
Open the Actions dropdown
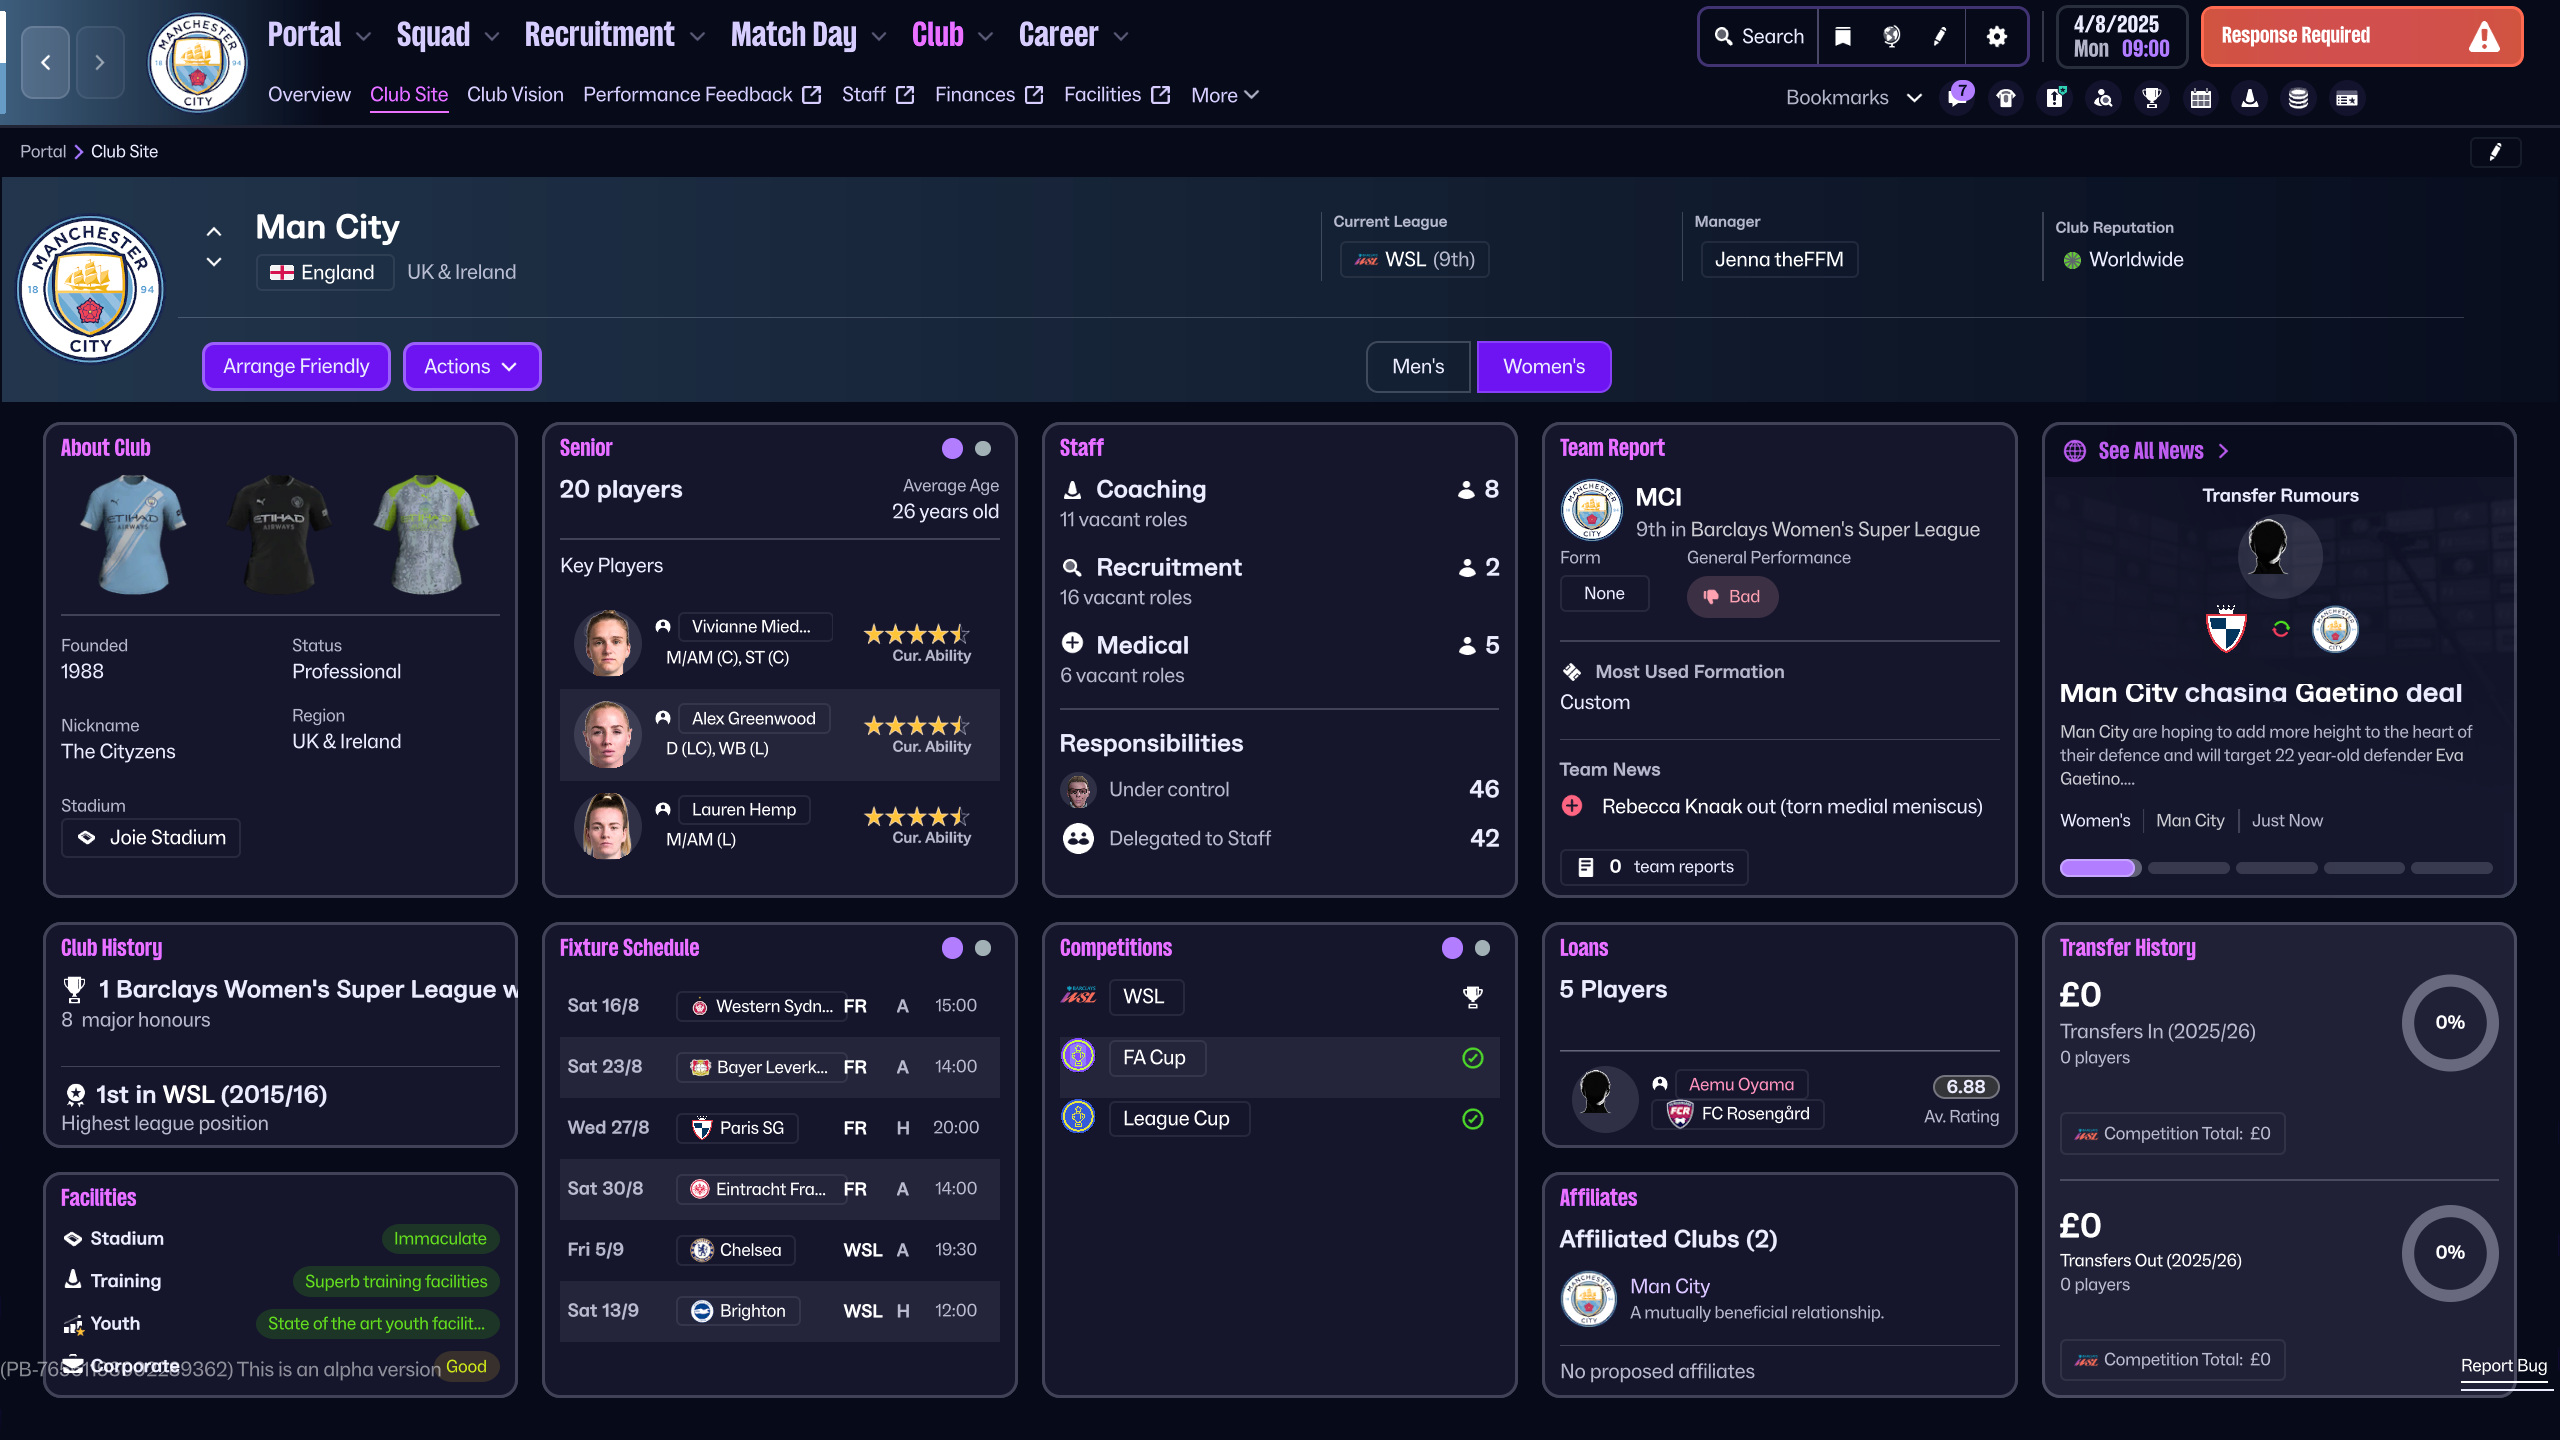point(471,367)
